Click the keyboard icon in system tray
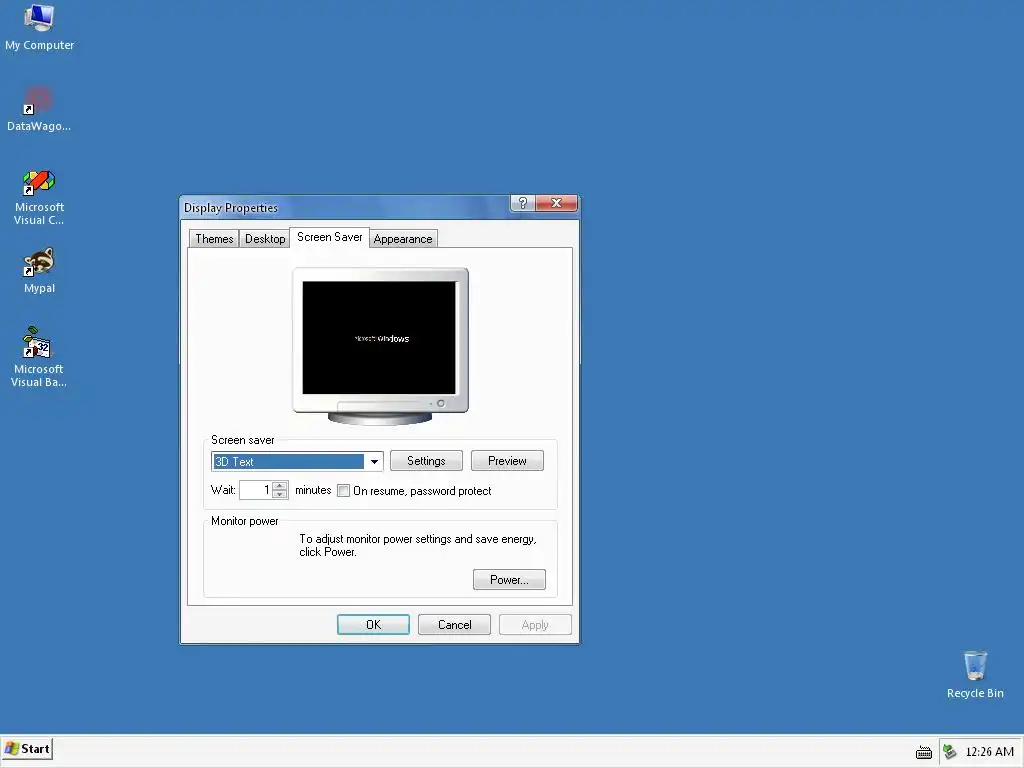The width and height of the screenshot is (1024, 768). pos(923,752)
